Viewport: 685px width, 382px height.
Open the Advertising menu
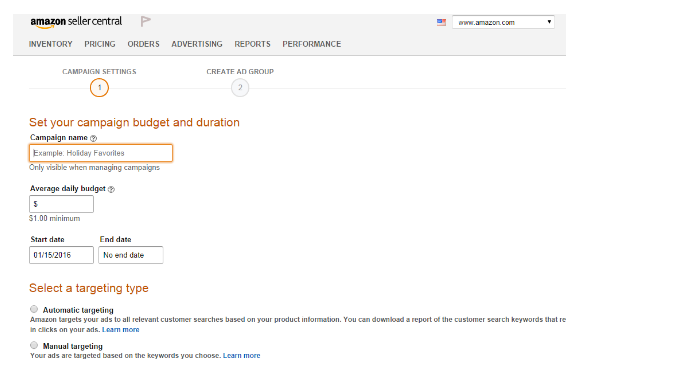[197, 44]
